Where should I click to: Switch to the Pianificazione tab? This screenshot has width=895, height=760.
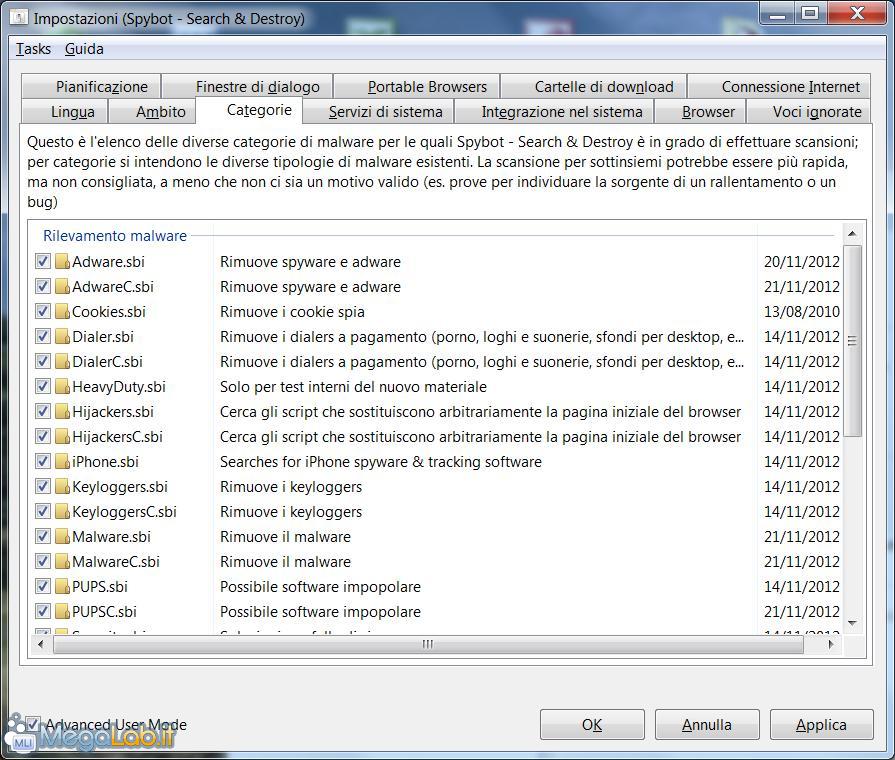[x=91, y=86]
